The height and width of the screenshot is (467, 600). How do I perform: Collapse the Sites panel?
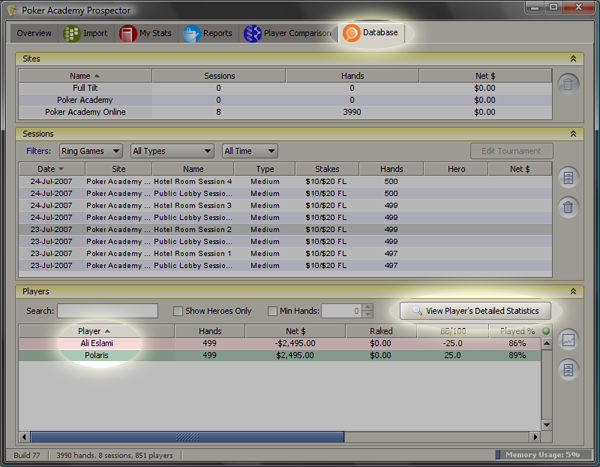[573, 59]
